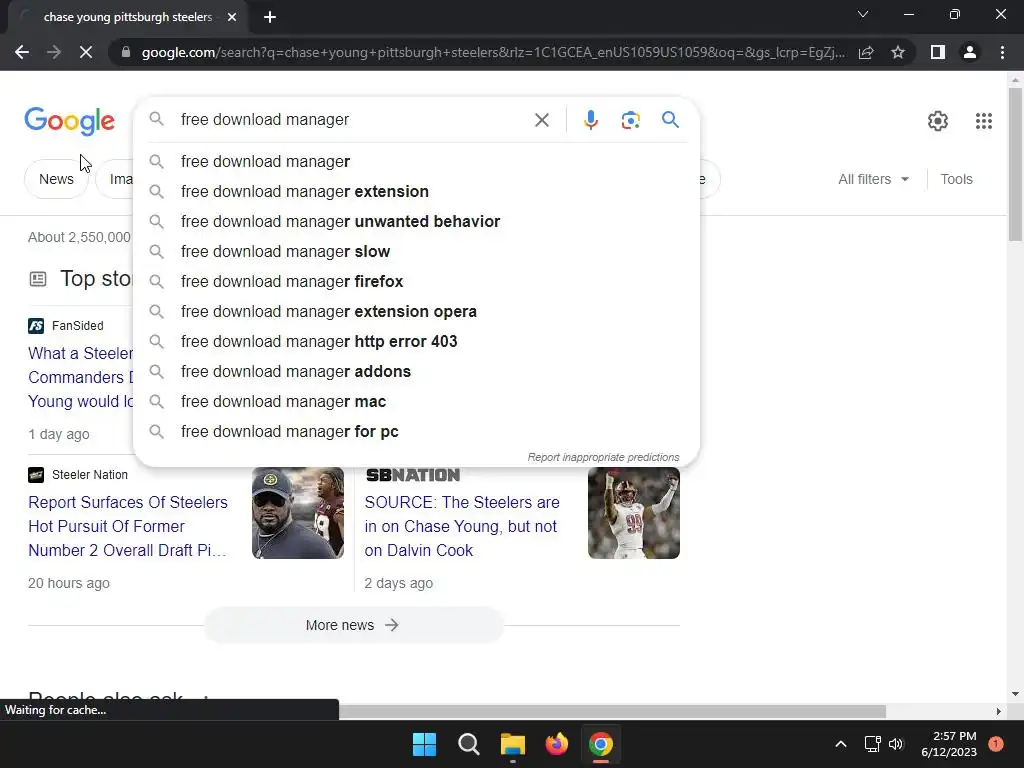
Task: Open the Google apps grid
Action: [x=984, y=121]
